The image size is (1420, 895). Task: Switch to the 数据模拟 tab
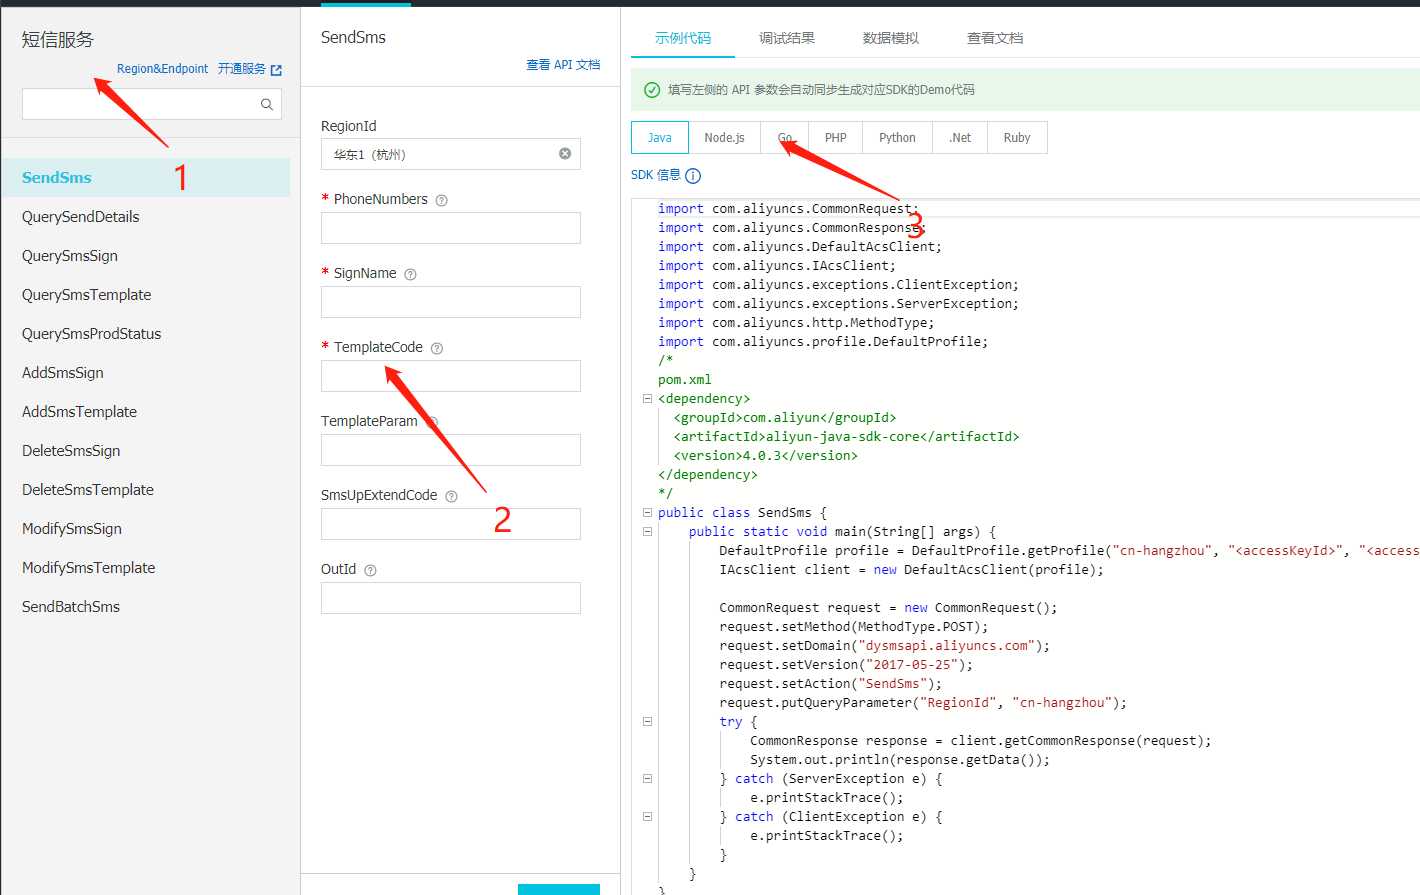coord(891,38)
